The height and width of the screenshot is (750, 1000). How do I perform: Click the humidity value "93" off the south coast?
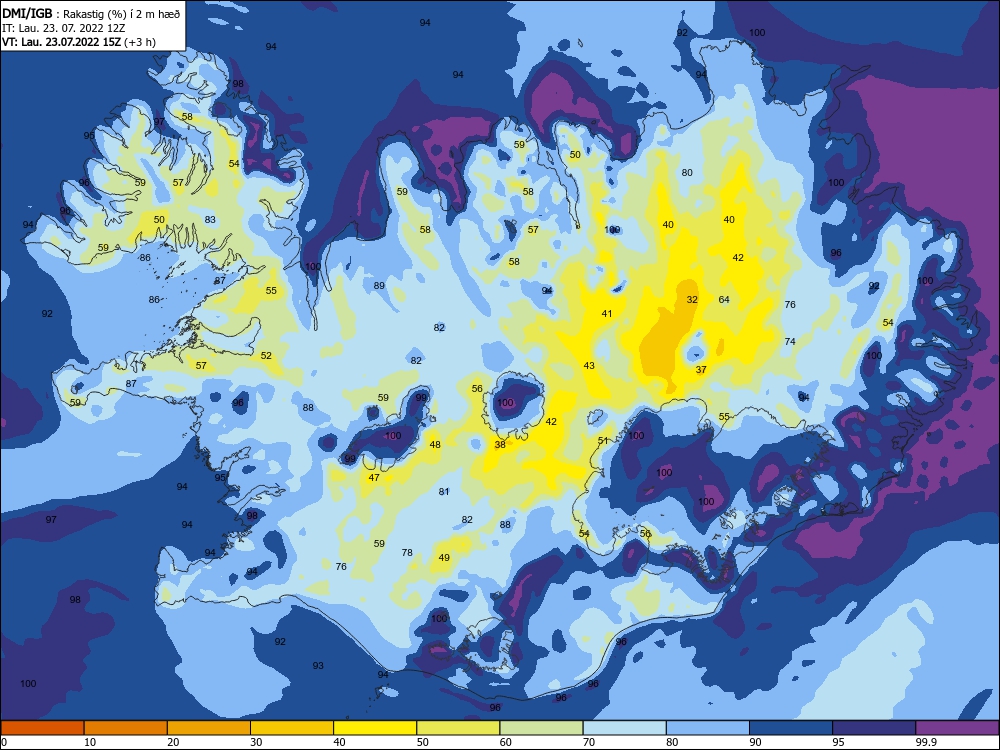(x=318, y=665)
